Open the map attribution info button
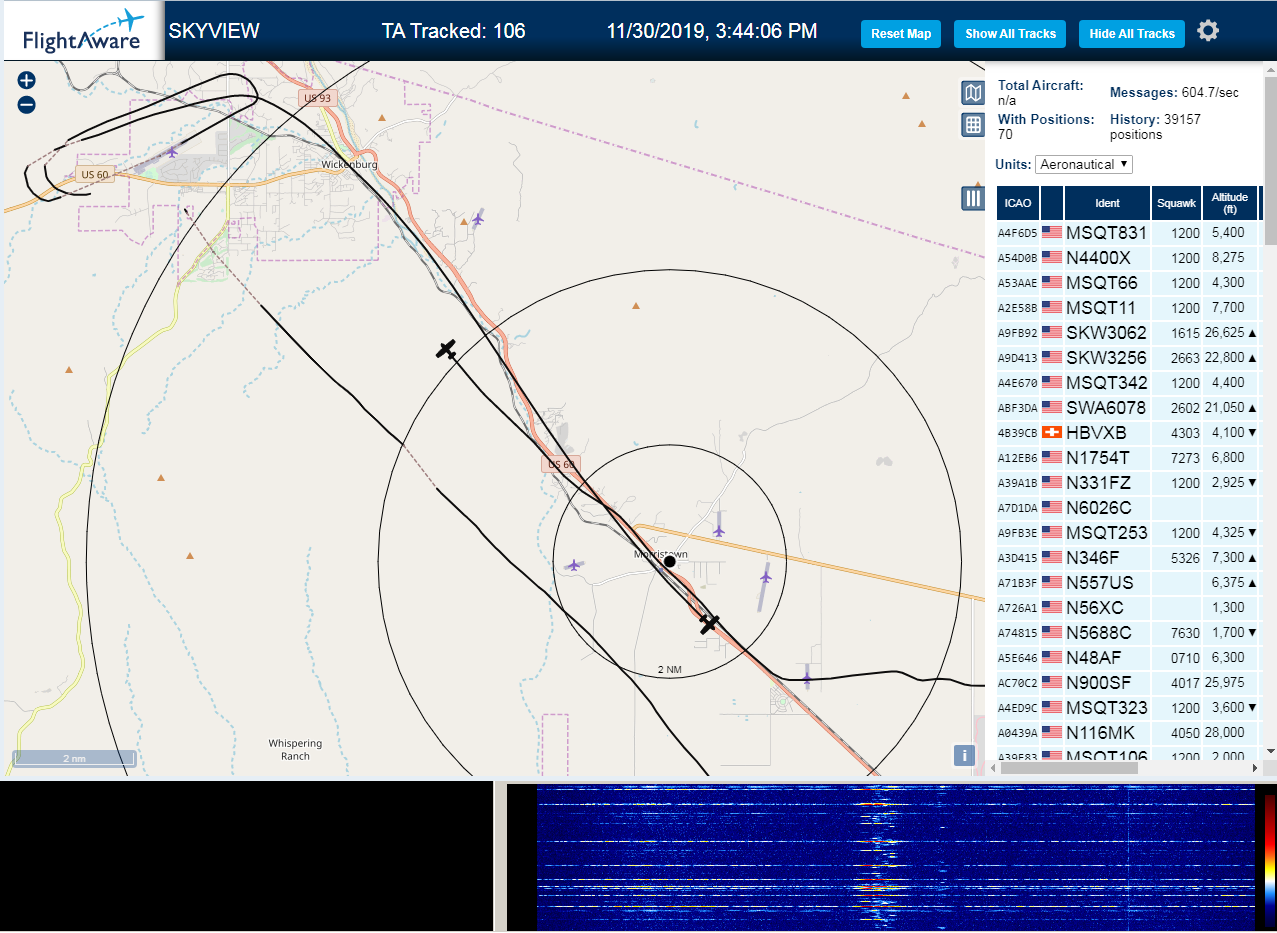 pyautogui.click(x=964, y=756)
